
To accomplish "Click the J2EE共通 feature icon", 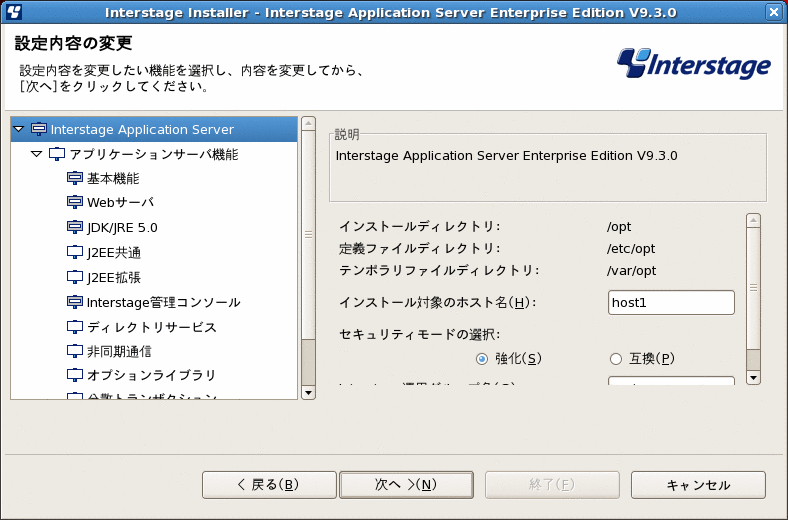I will [x=75, y=252].
